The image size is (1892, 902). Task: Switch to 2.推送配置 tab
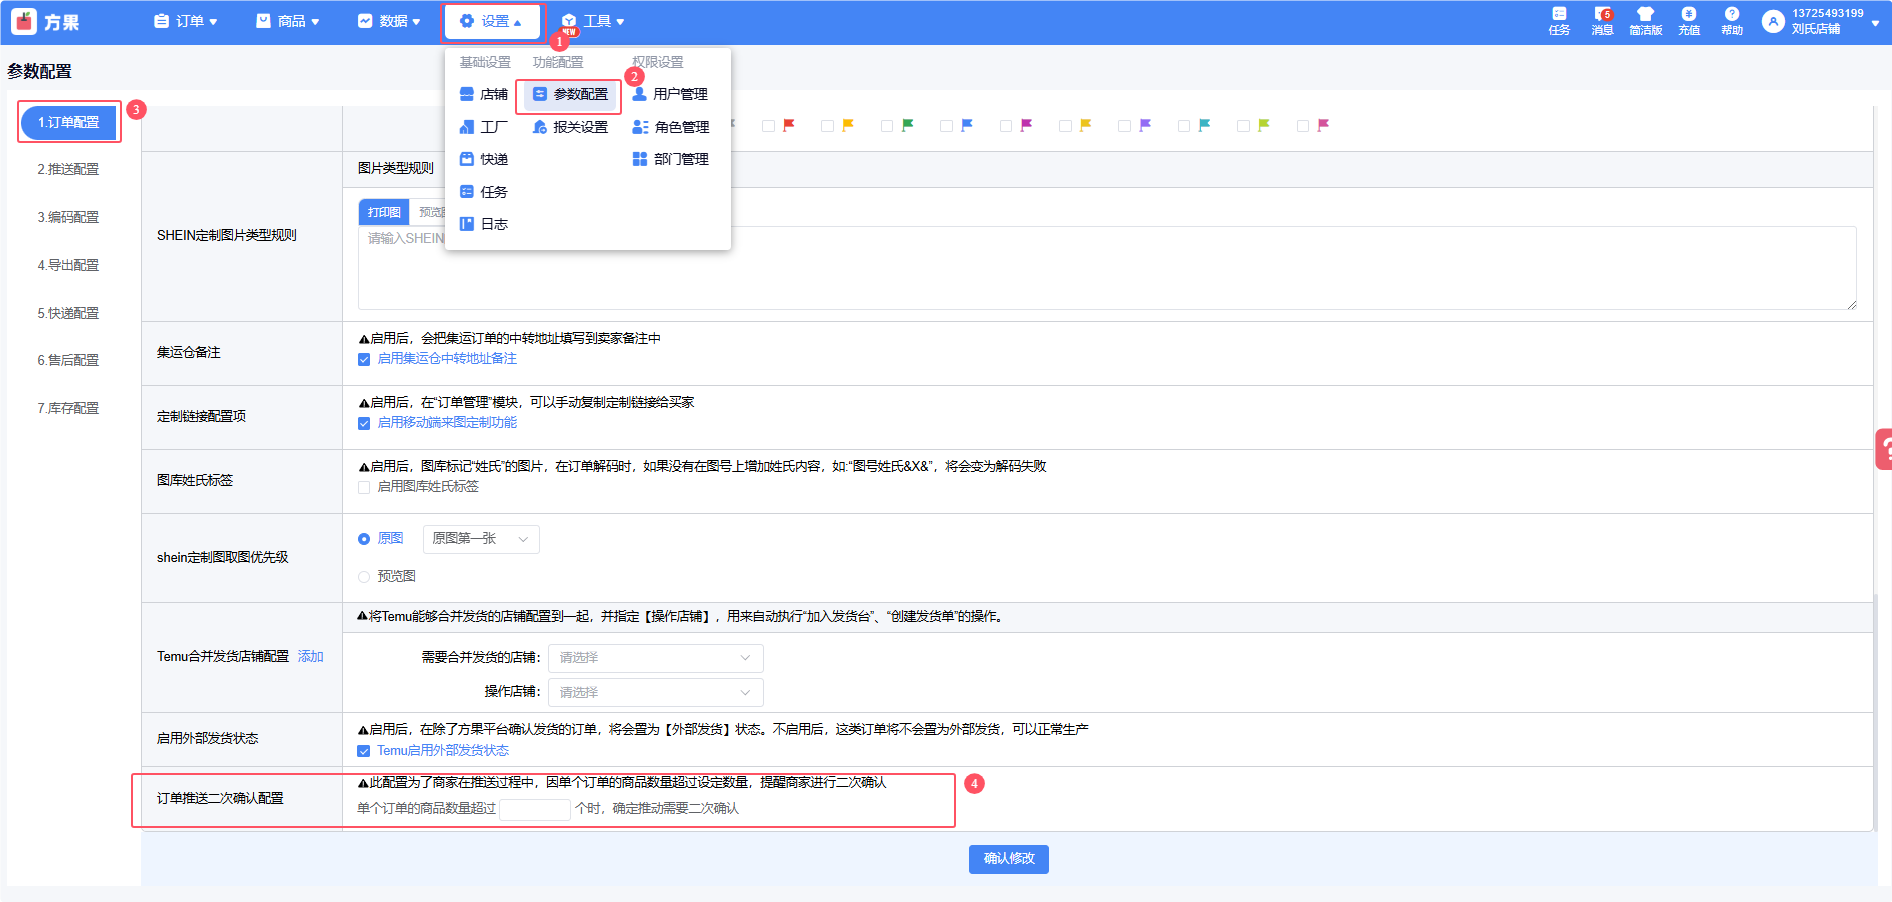tap(68, 170)
